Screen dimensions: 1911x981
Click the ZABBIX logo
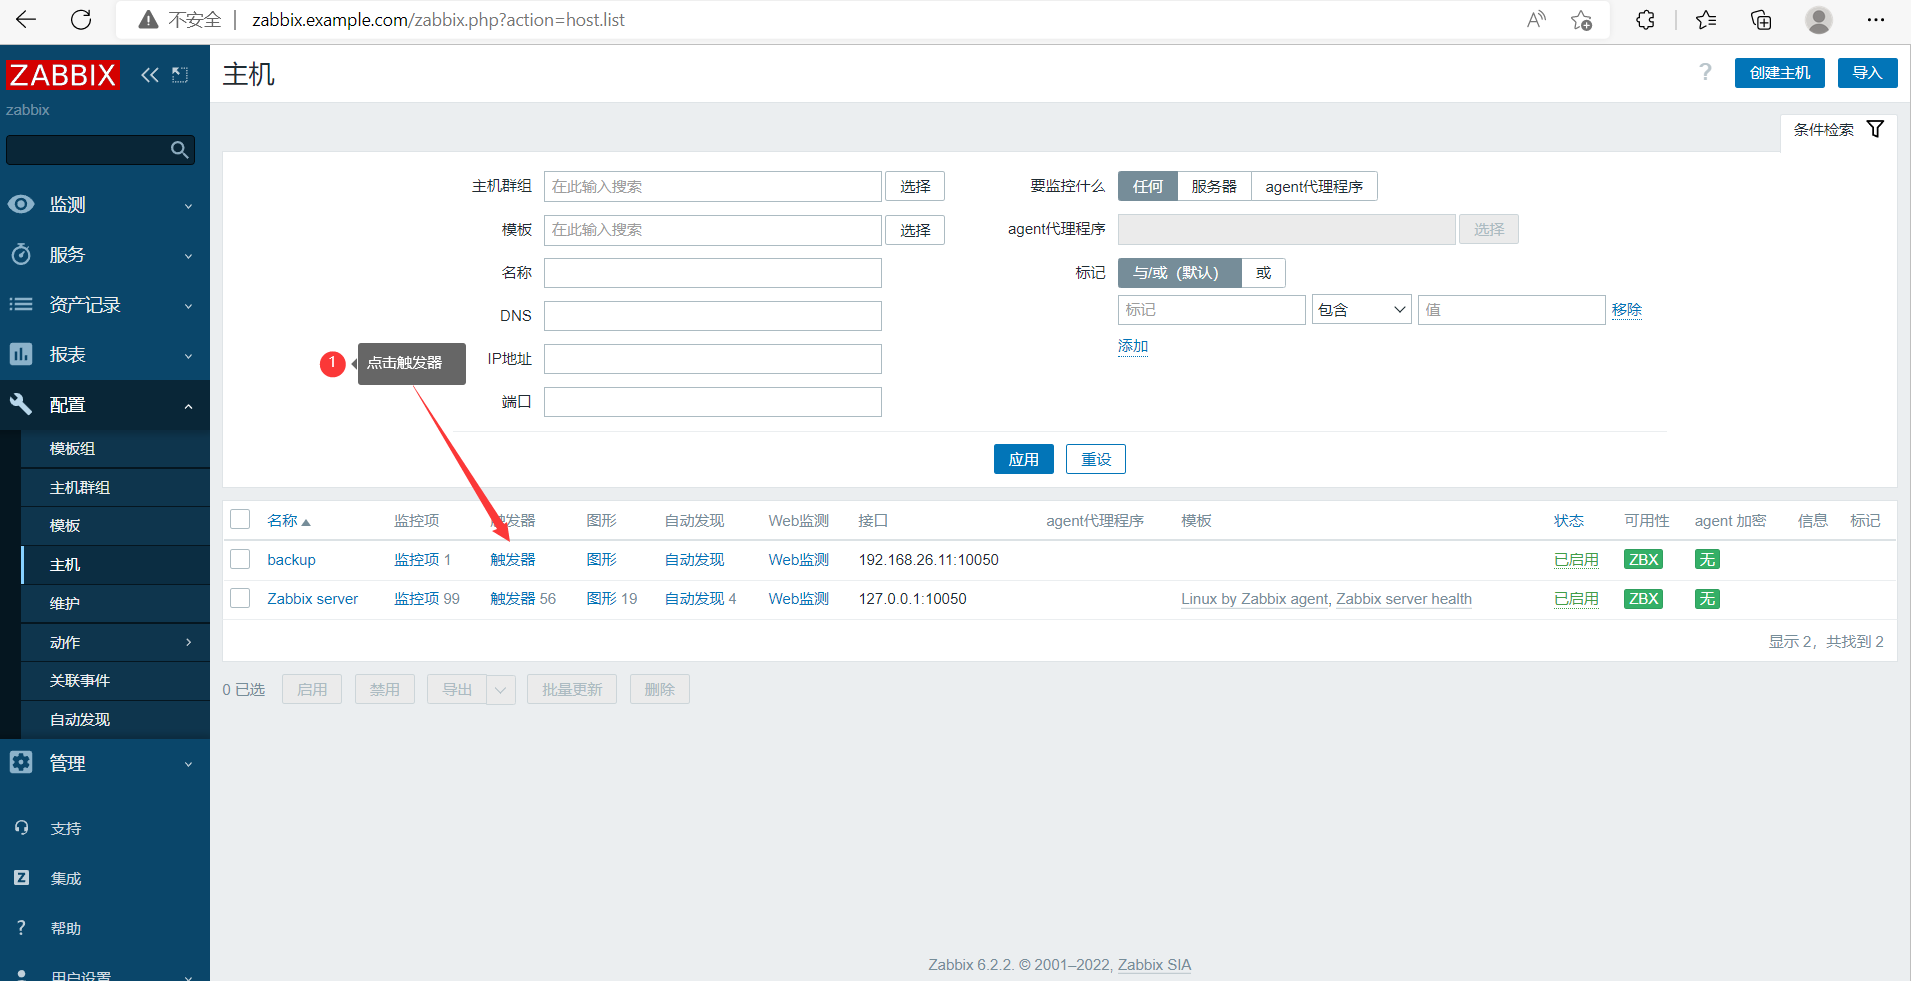(x=62, y=75)
